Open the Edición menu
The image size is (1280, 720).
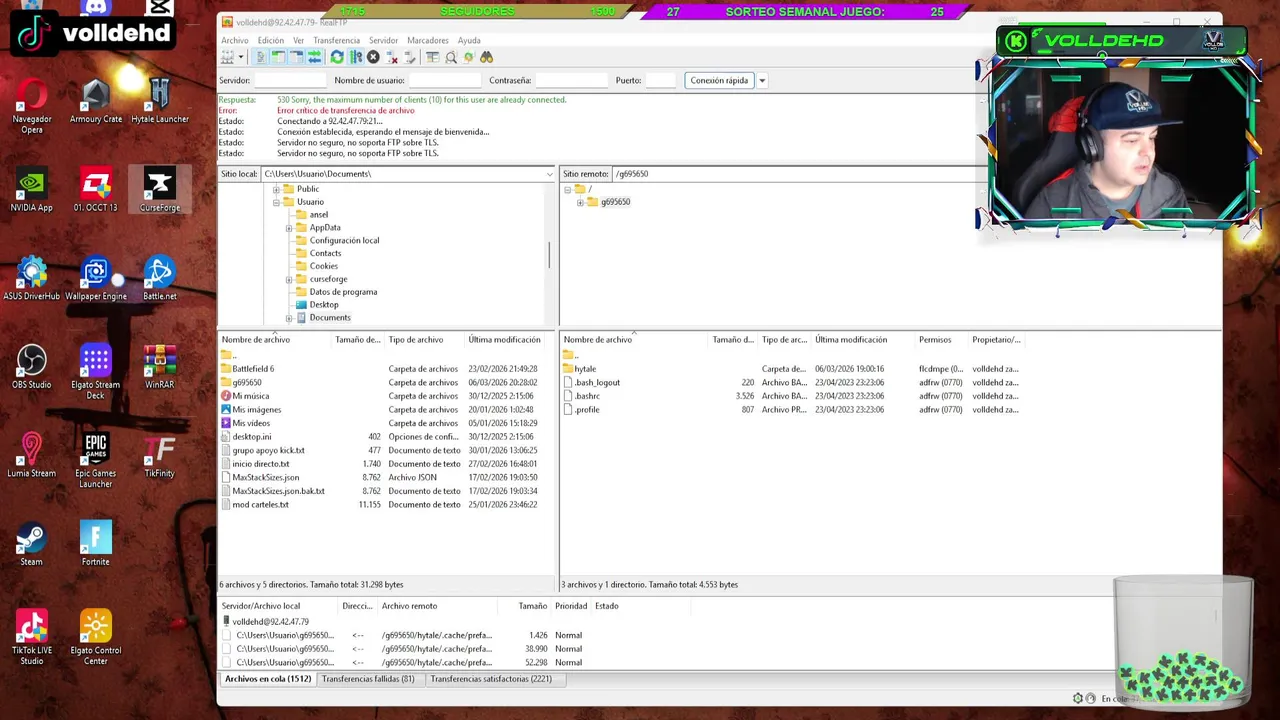pyautogui.click(x=270, y=41)
